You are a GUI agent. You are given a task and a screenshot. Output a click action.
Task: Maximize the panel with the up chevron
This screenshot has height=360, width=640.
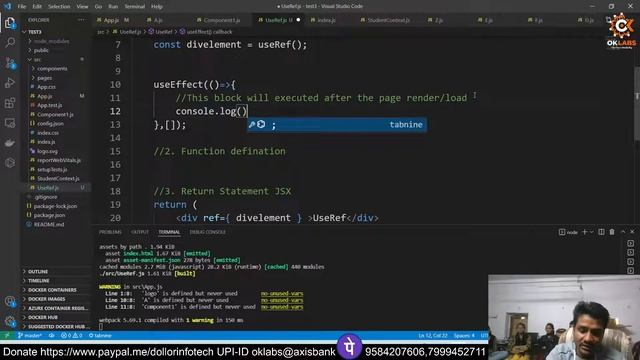coord(623,231)
